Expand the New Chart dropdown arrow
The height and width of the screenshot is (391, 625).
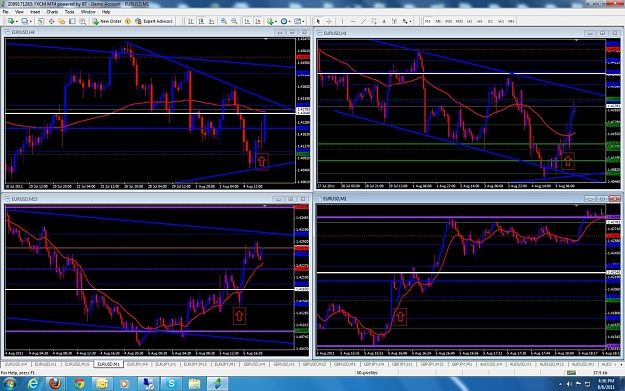pos(17,22)
